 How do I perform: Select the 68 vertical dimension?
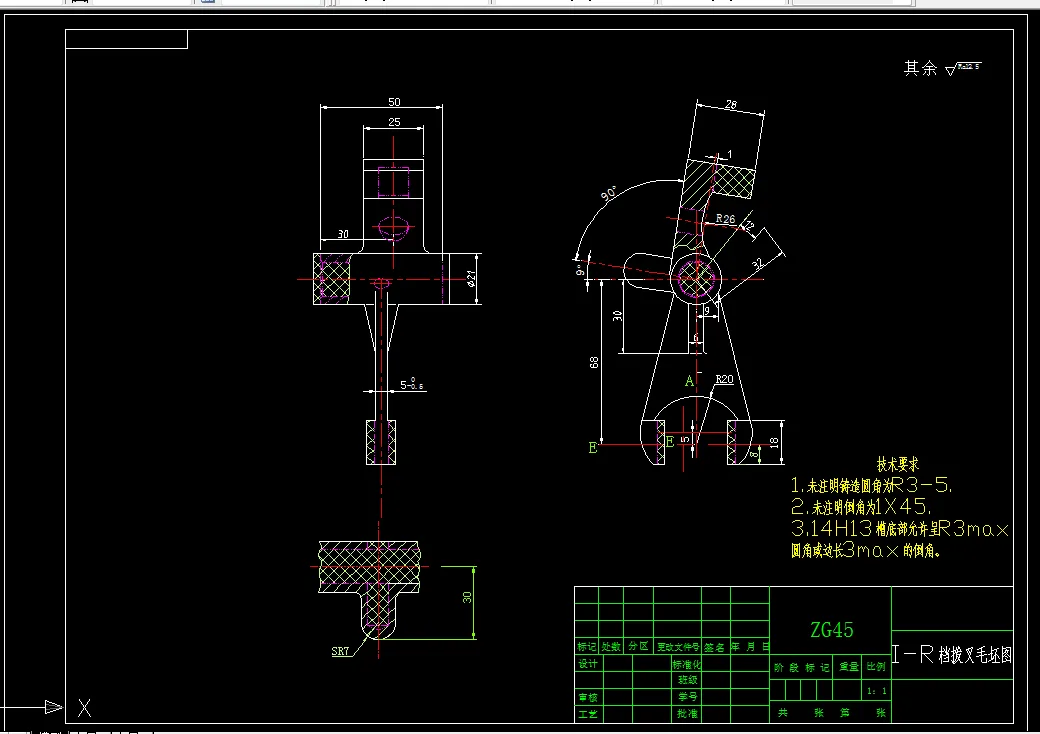(x=594, y=363)
